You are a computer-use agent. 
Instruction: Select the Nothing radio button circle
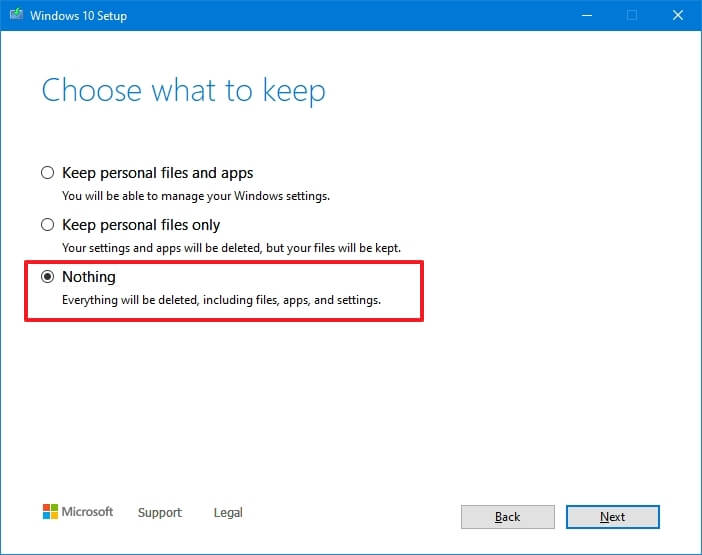tap(47, 277)
